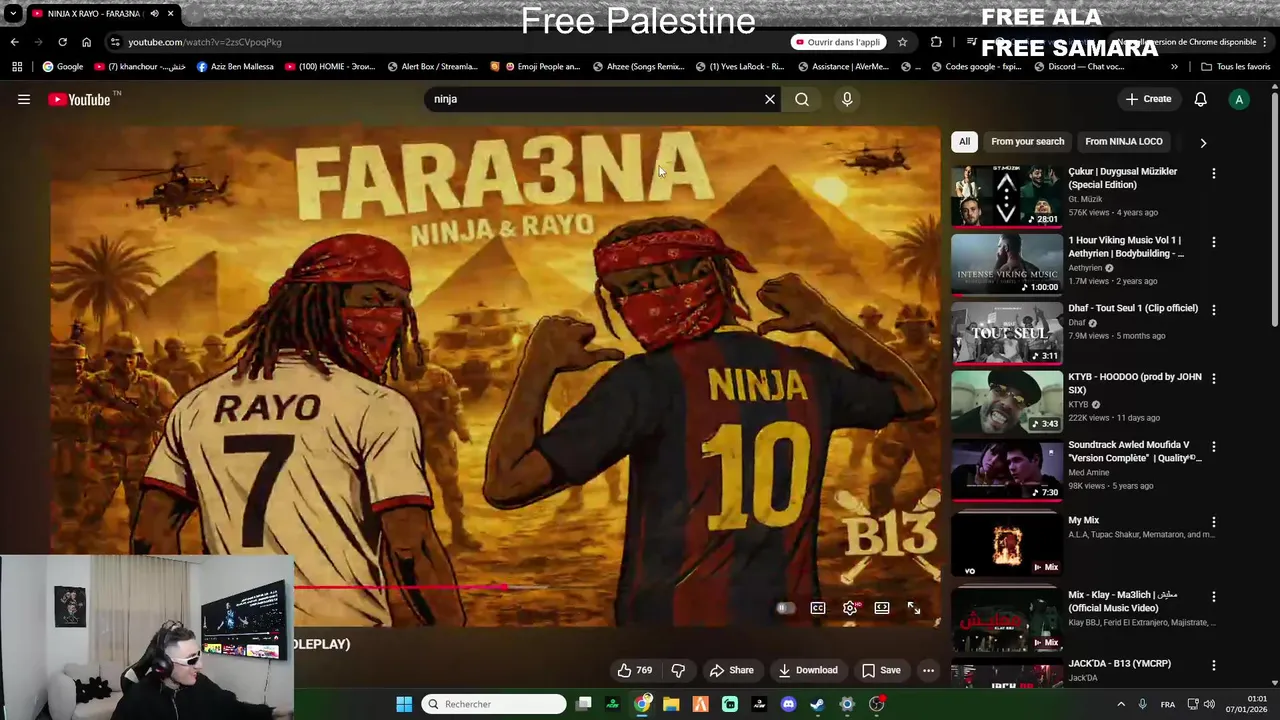This screenshot has height=720, width=1280.
Task: Open the Chrome extensions puzzle icon
Action: 936,42
